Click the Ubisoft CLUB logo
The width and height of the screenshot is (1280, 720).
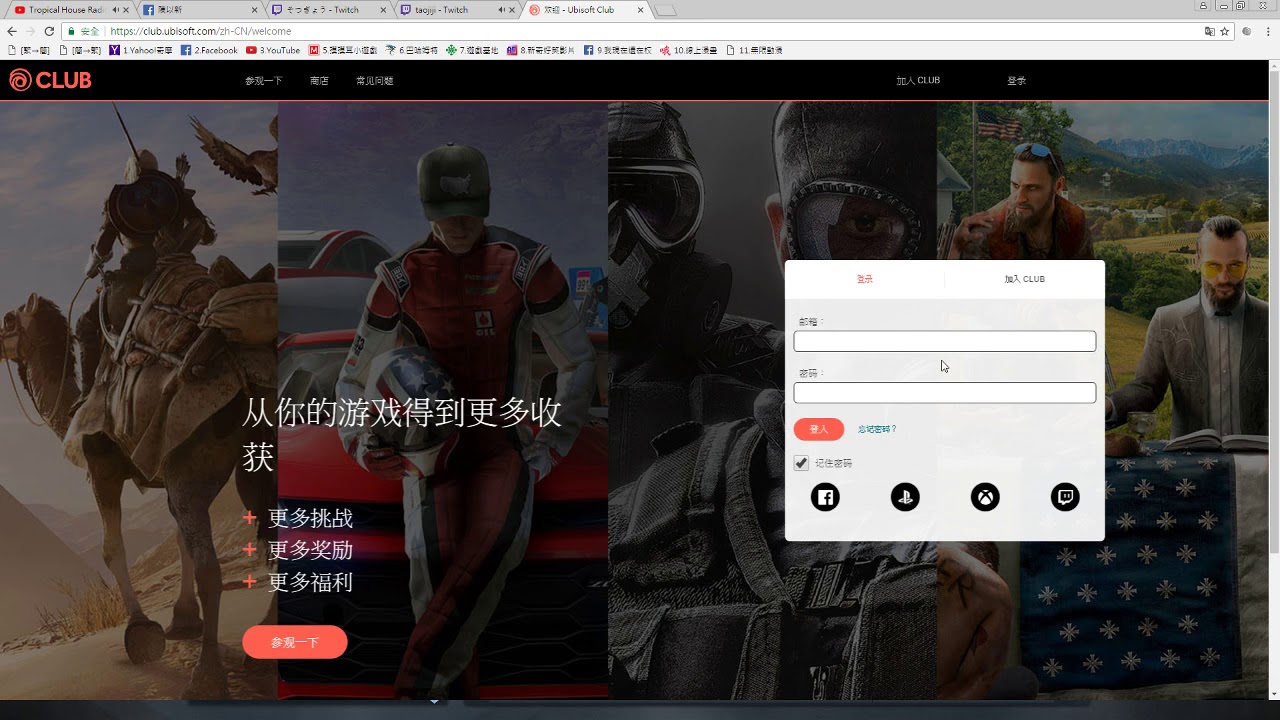coord(50,80)
